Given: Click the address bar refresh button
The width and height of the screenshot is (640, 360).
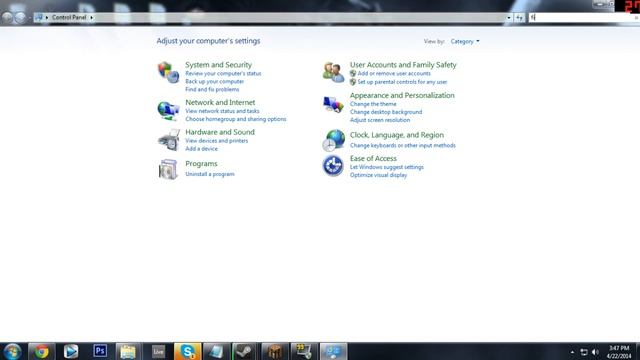Looking at the screenshot, I should (x=519, y=18).
